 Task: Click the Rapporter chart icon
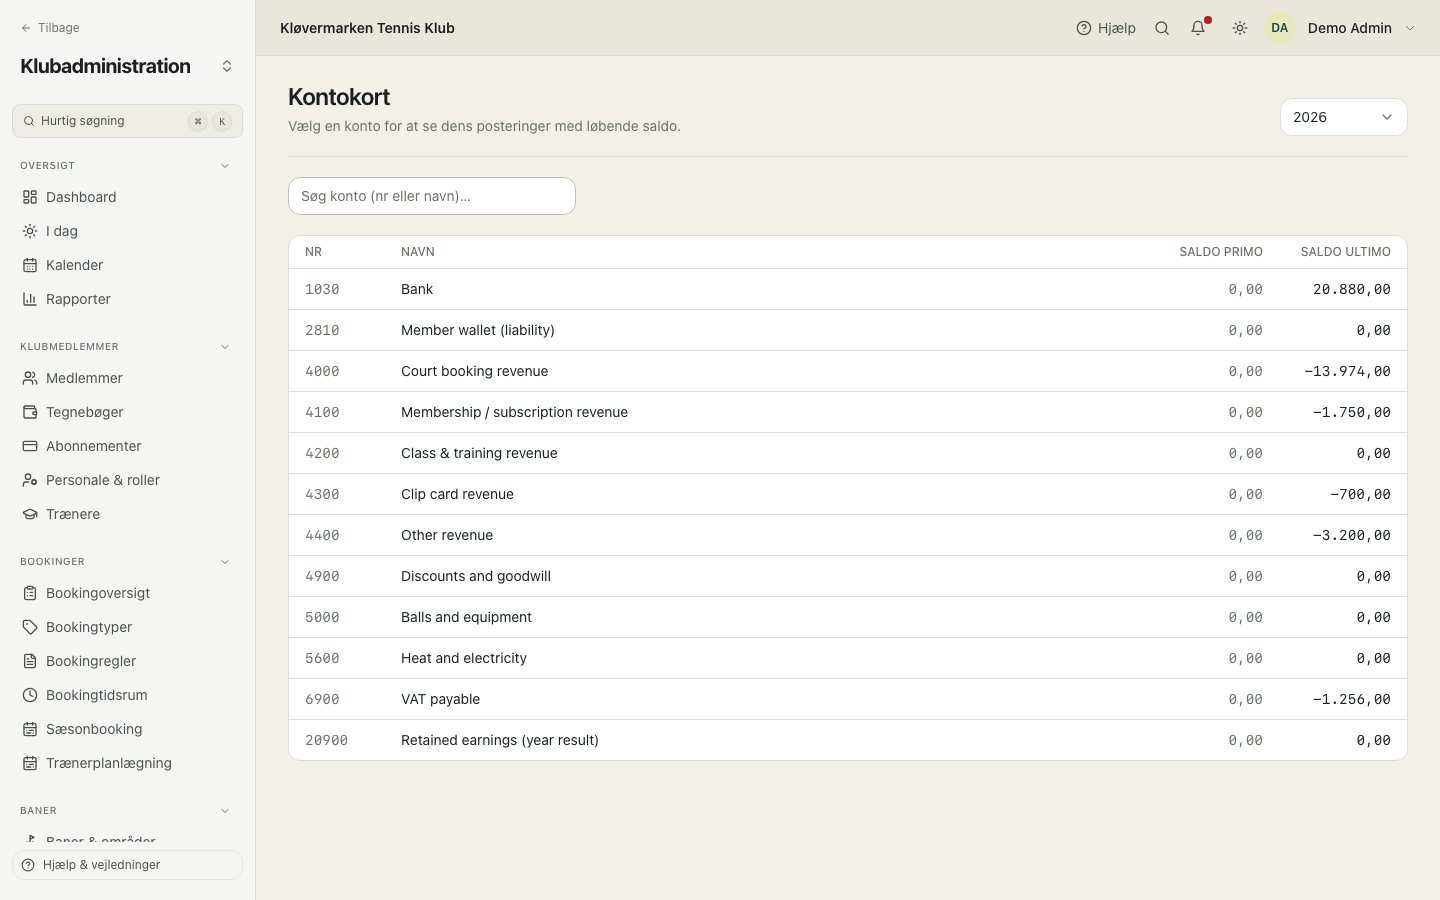[x=30, y=299]
